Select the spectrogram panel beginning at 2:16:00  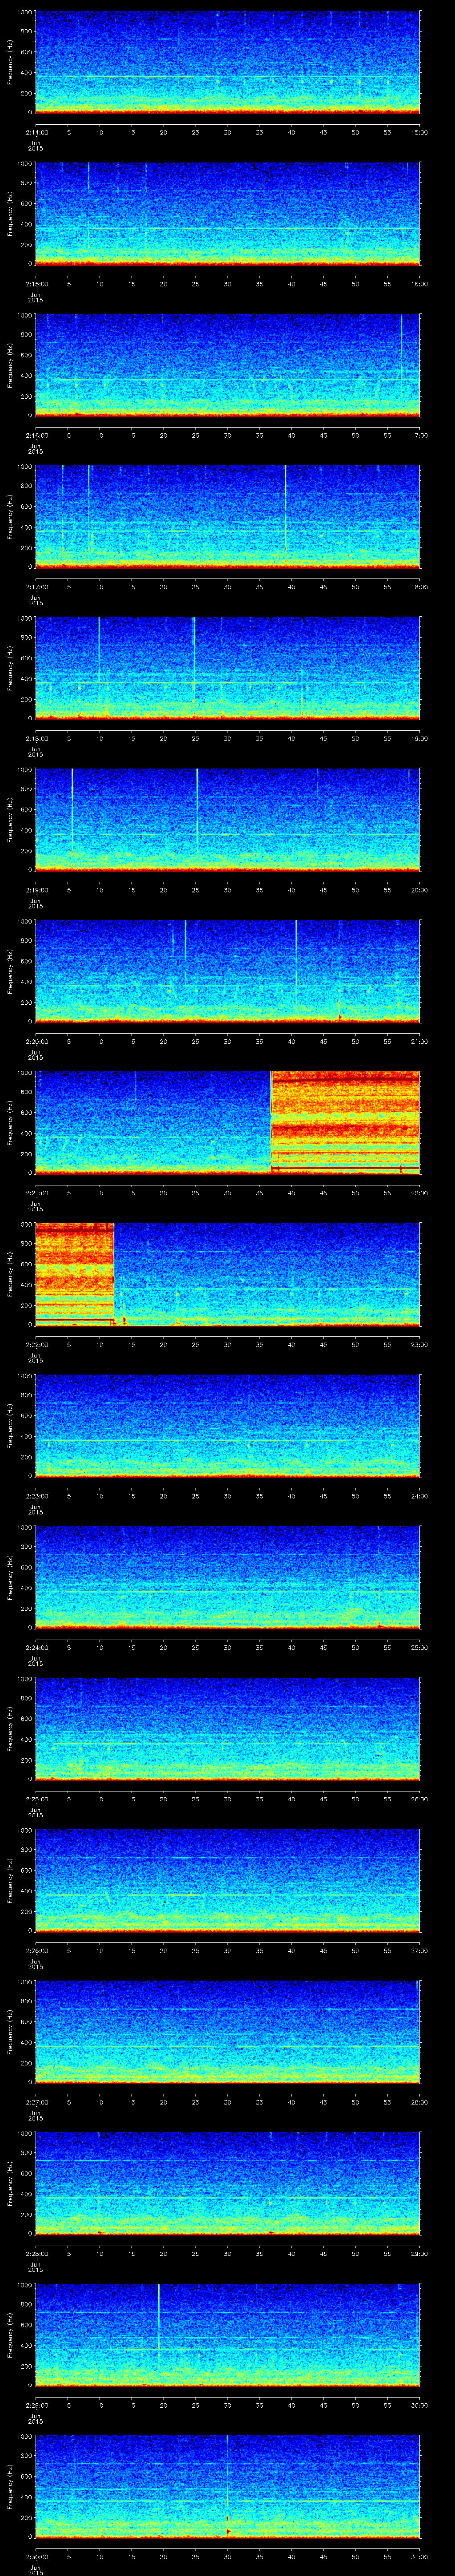click(228, 365)
